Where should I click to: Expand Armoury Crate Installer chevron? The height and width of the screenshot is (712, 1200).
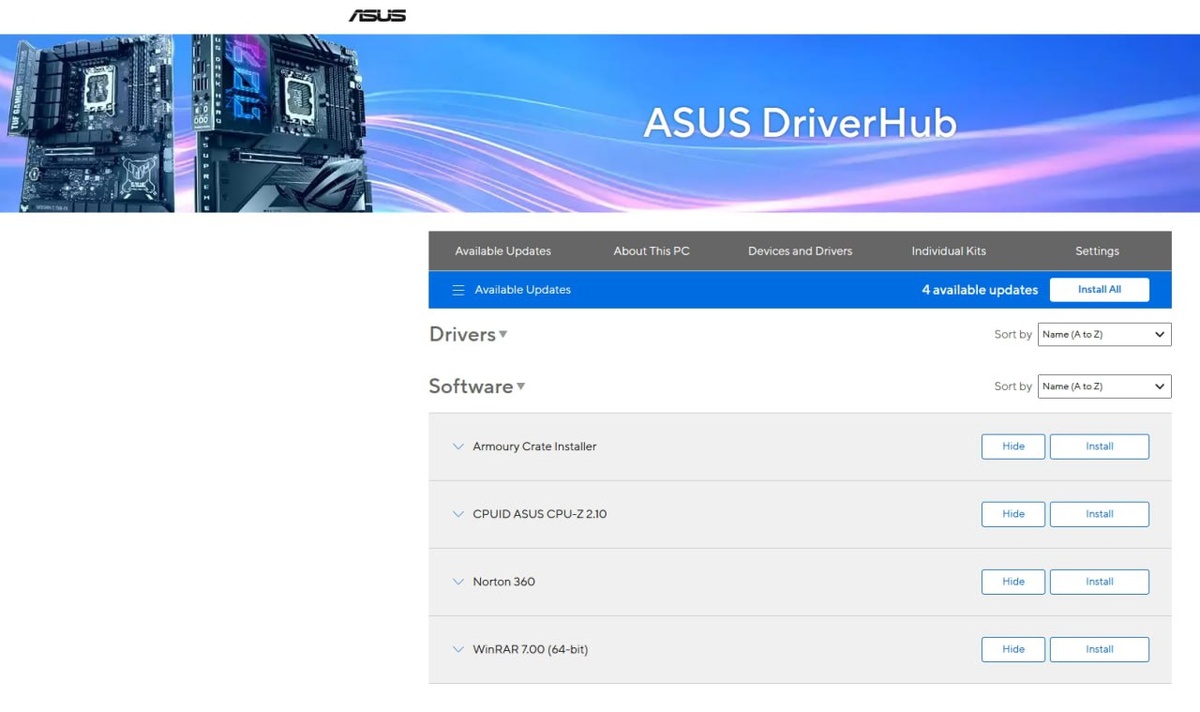pyautogui.click(x=458, y=447)
